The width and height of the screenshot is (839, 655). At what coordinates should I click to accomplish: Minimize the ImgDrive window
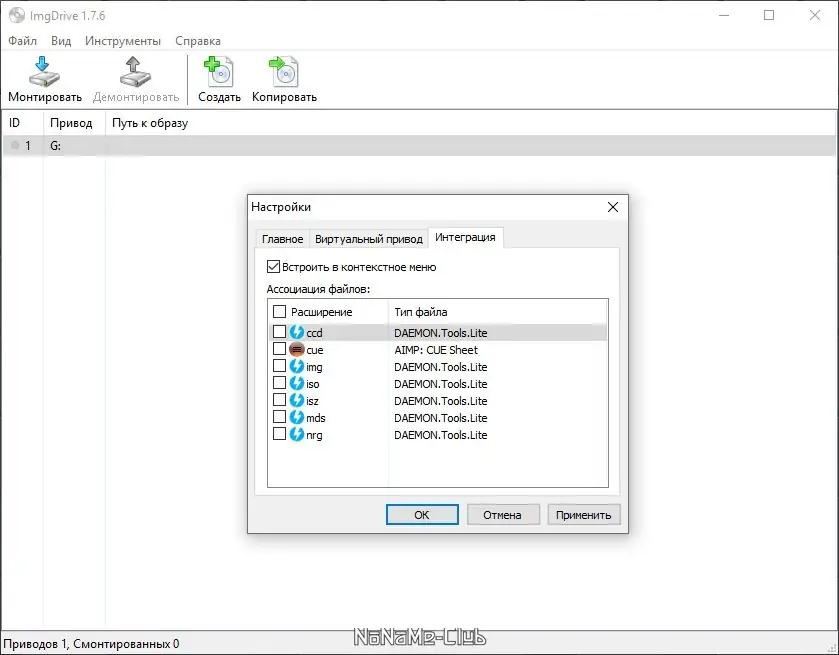pyautogui.click(x=724, y=15)
